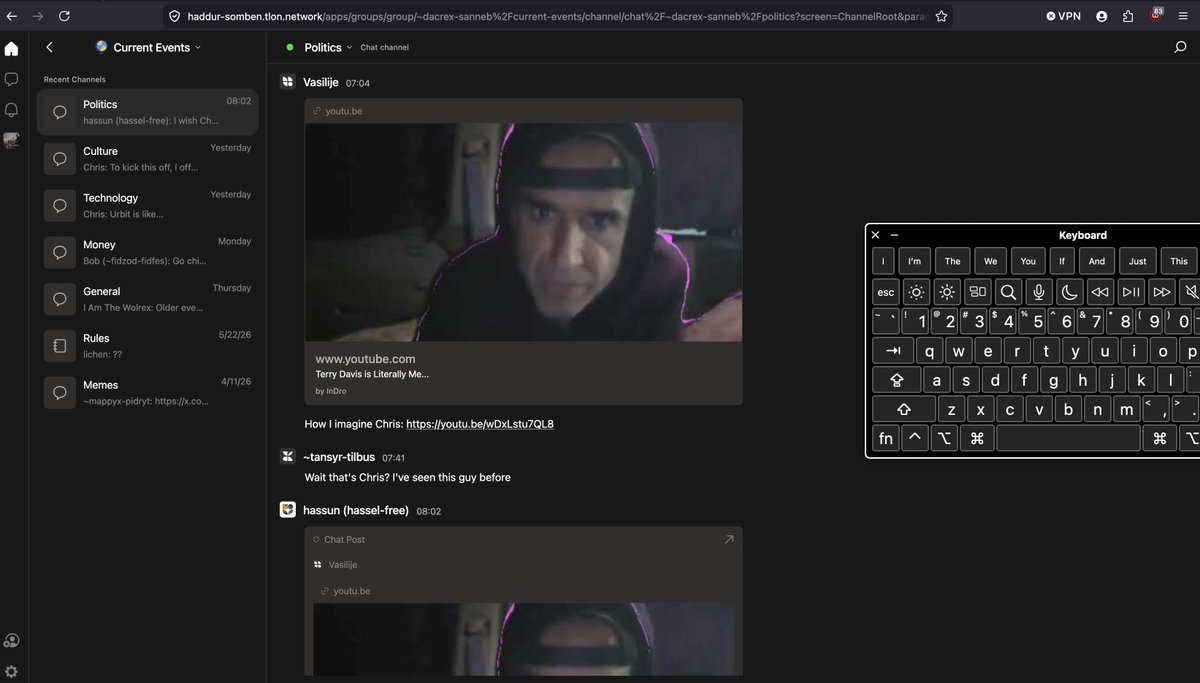Image resolution: width=1200 pixels, height=683 pixels.
Task: Reload the page in the browser toolbar
Action: point(64,16)
